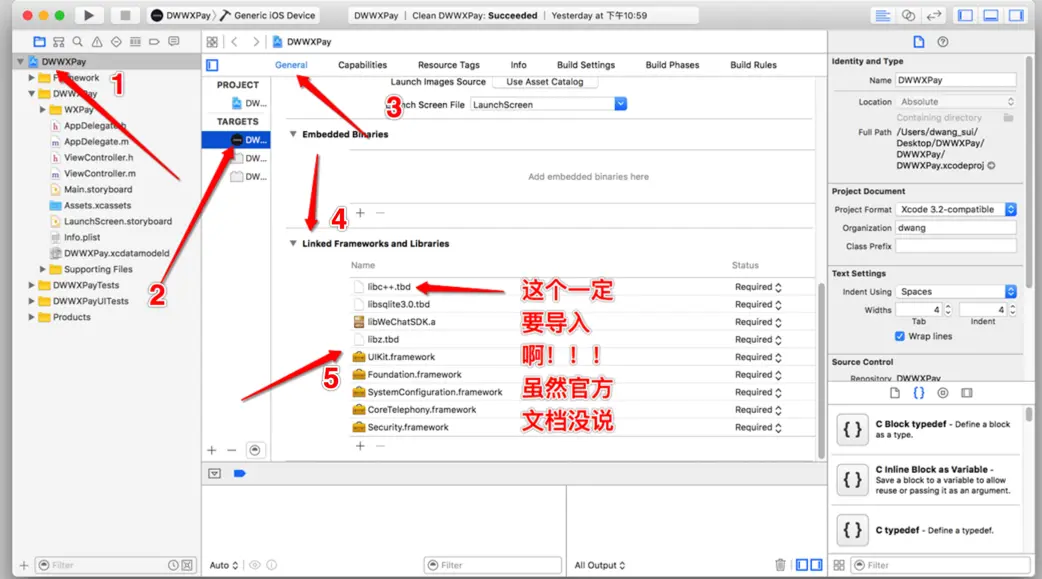
Task: Open the related items grid icon
Action: point(212,42)
